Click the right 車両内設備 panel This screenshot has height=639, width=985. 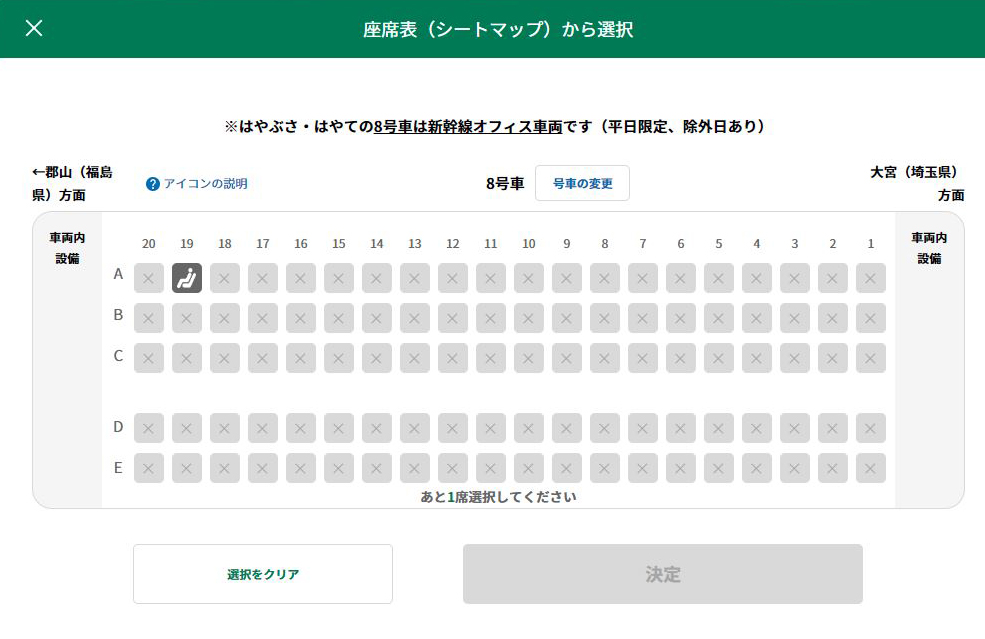(x=929, y=360)
